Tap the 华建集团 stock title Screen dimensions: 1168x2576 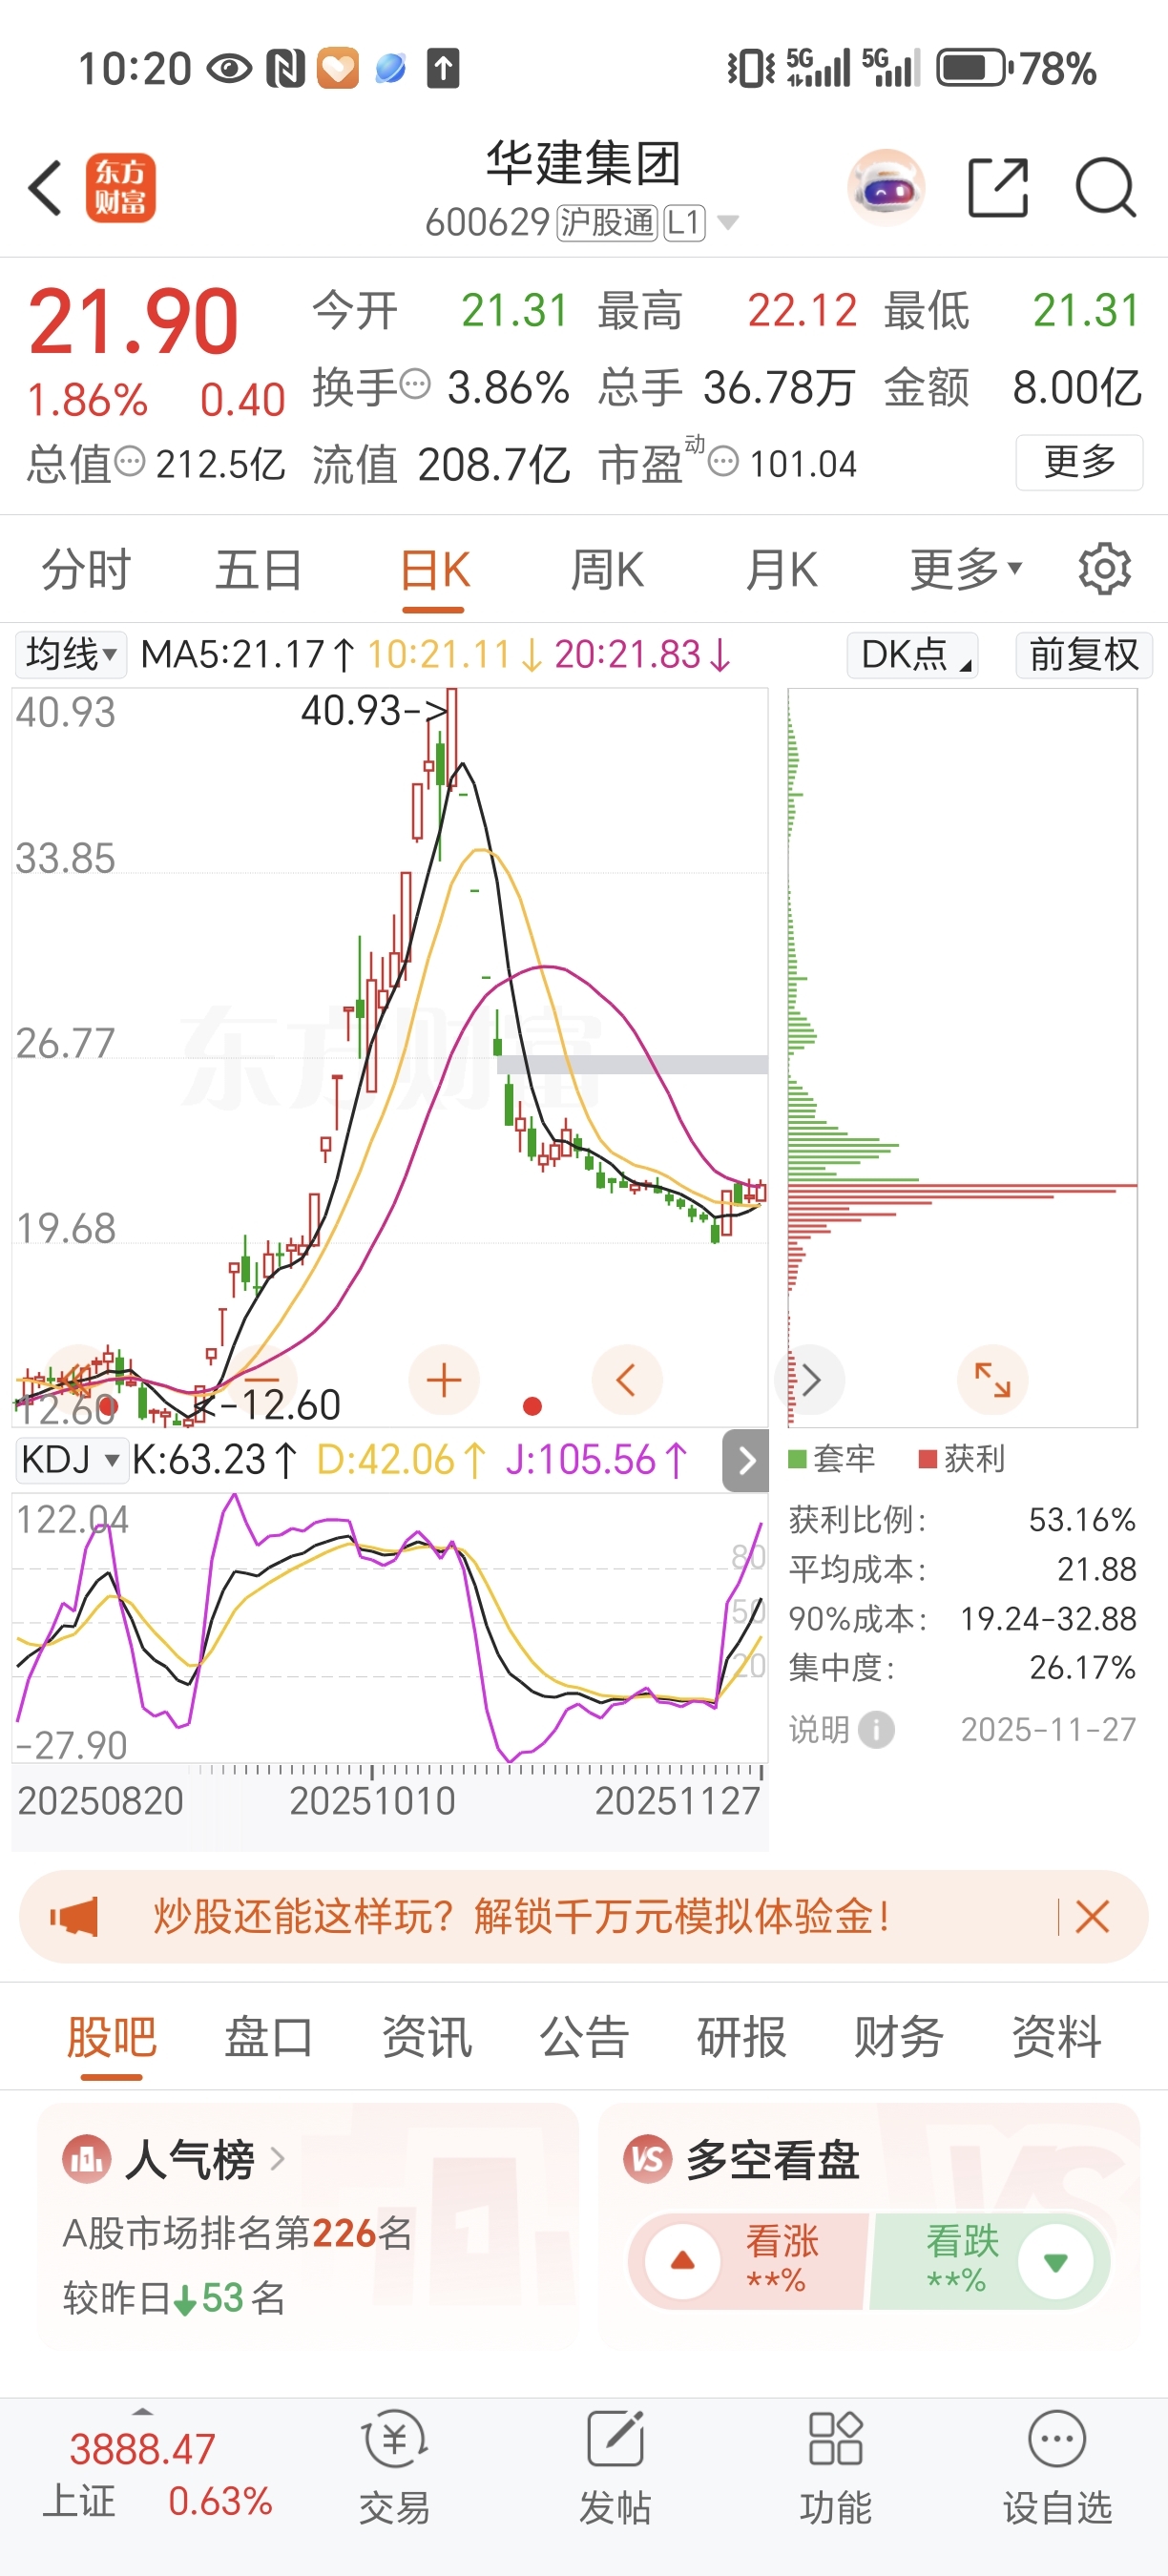click(x=583, y=163)
